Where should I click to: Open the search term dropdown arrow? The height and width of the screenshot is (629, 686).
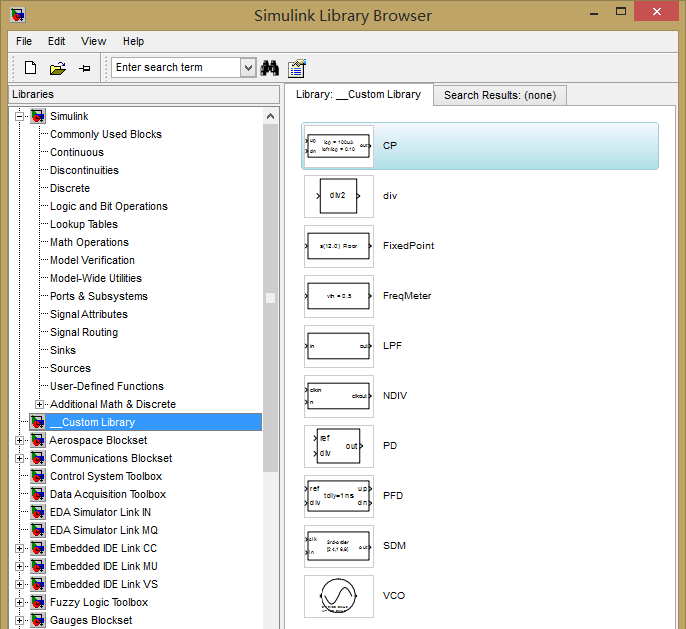[x=248, y=68]
